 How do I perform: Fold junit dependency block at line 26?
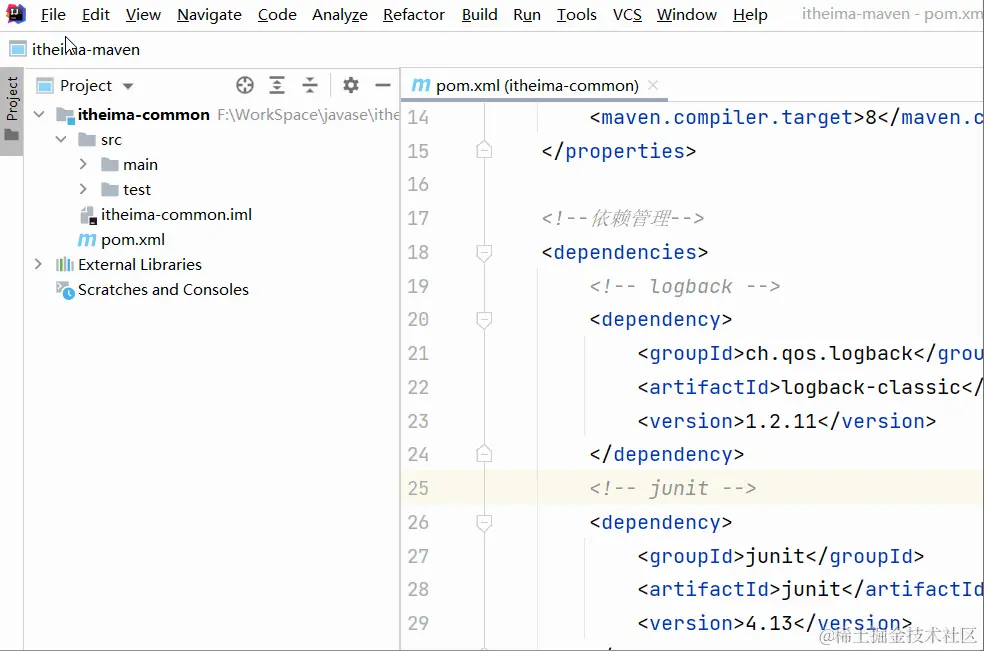point(484,522)
